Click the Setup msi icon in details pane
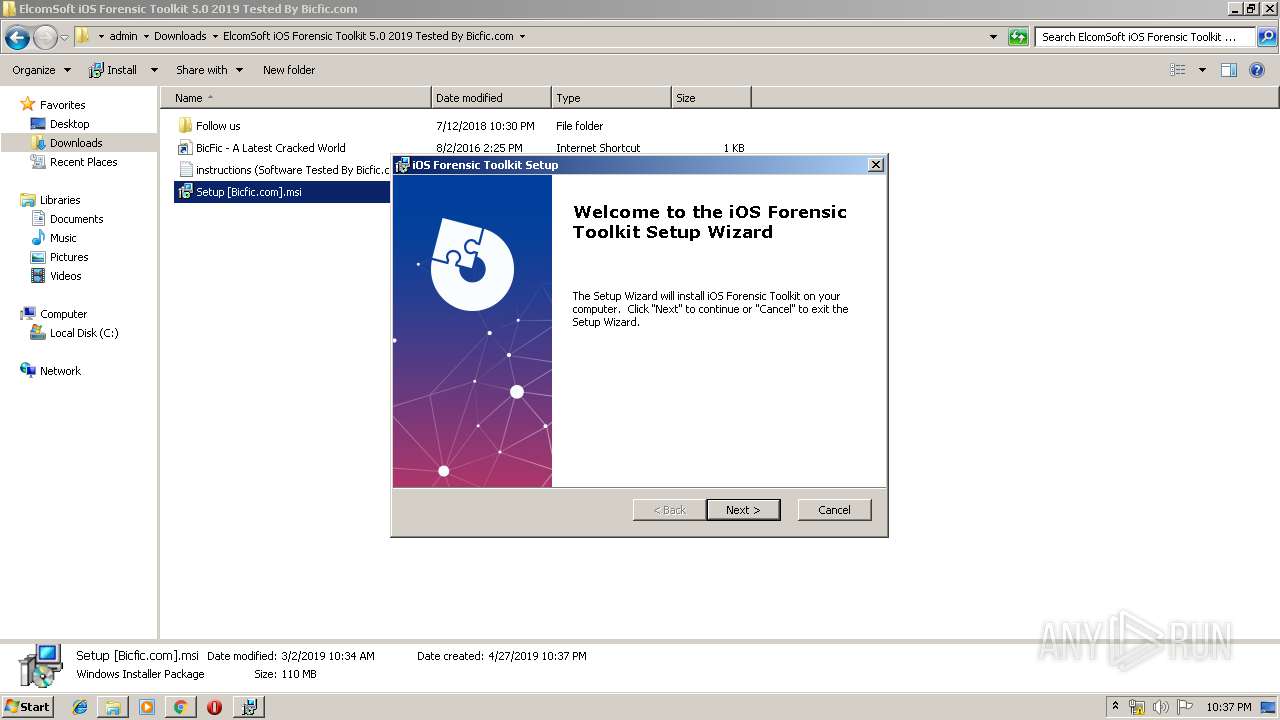This screenshot has height=720, width=1280. tap(41, 665)
